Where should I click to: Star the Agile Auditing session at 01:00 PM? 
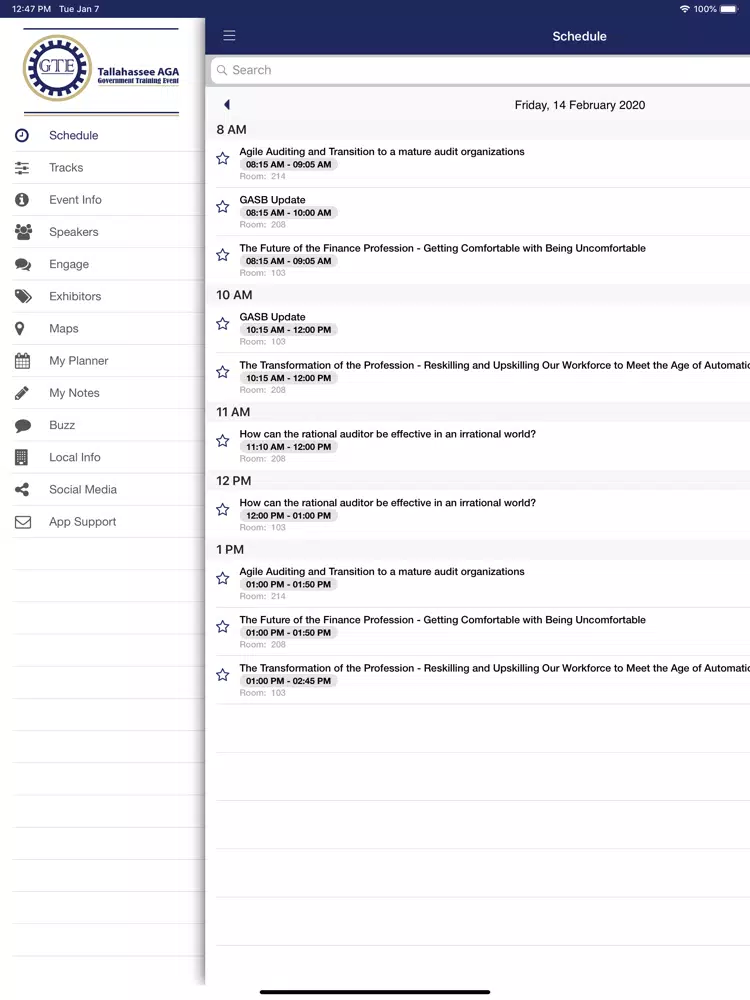(223, 578)
